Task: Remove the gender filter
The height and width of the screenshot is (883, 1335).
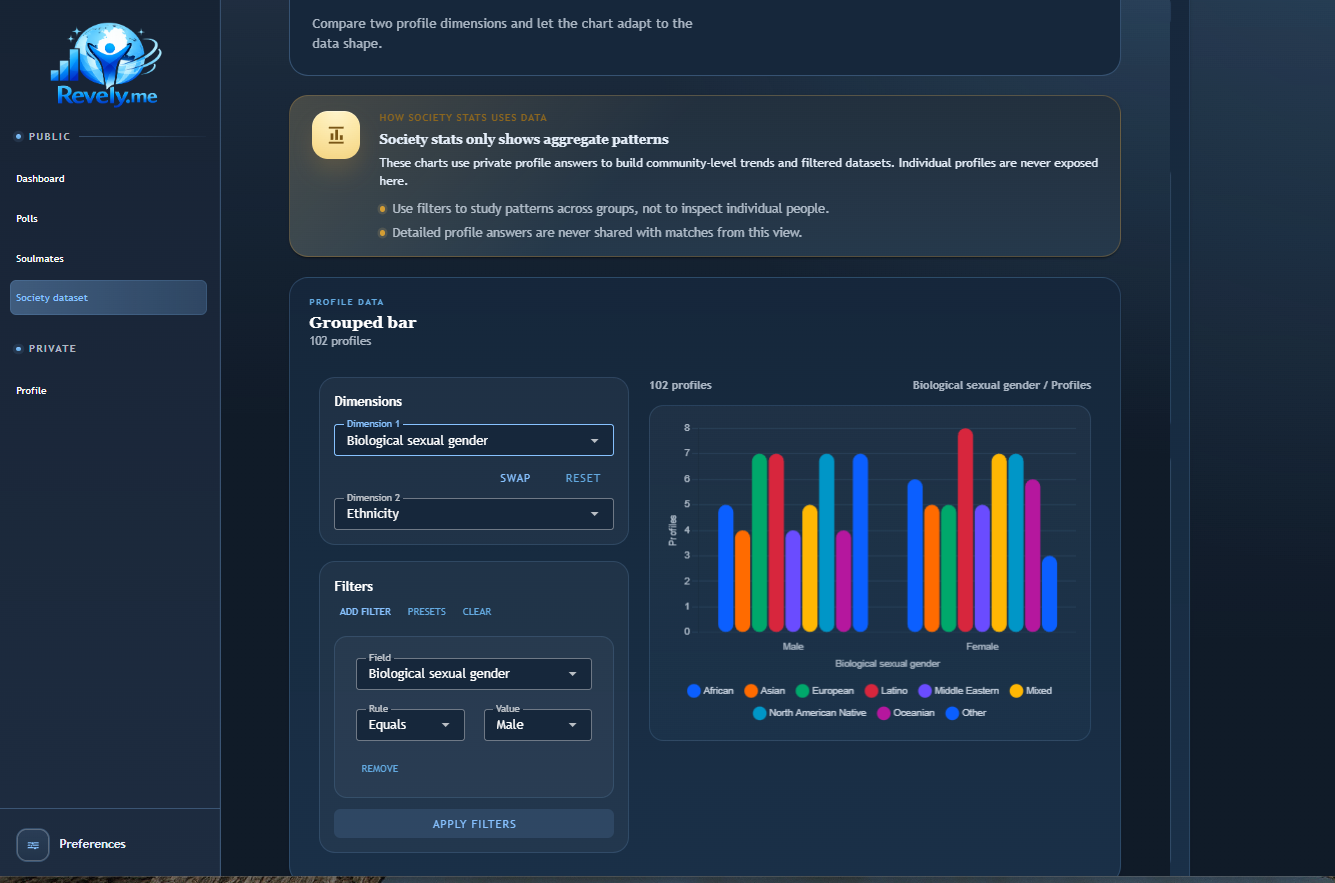Action: [380, 769]
